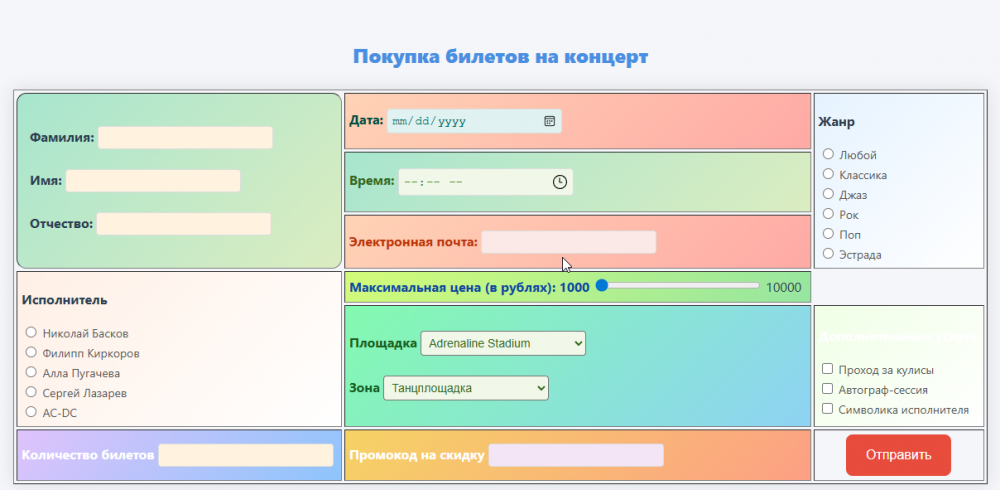
Task: Click the Электронная почта email field
Action: (568, 242)
